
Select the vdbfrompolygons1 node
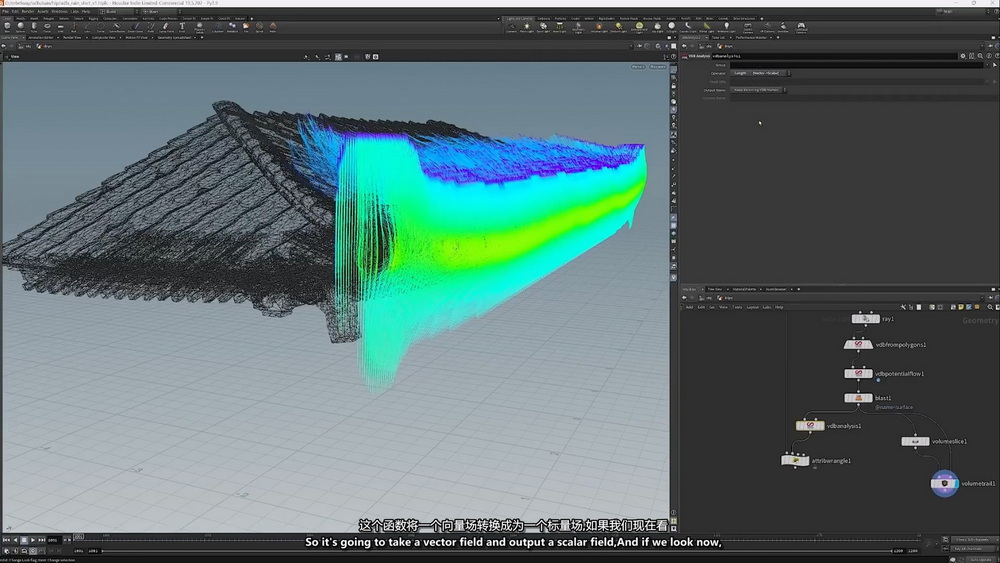pos(858,344)
